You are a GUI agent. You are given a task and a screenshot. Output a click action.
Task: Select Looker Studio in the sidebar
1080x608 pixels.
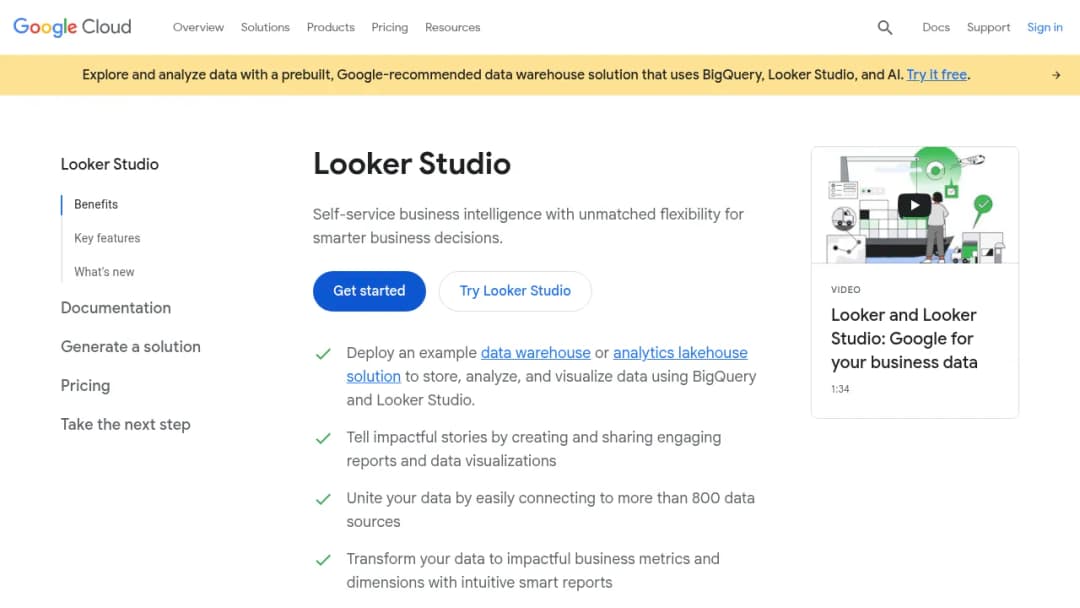(x=110, y=165)
